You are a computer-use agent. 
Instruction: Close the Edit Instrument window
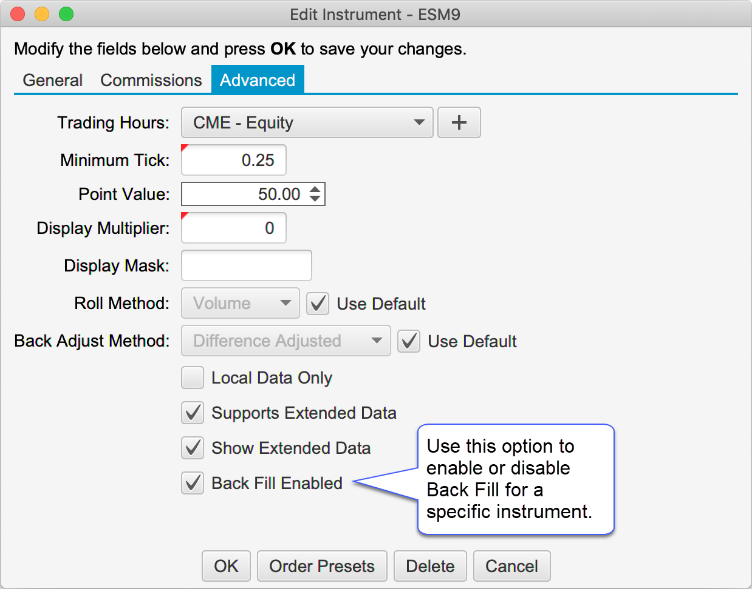[x=19, y=15]
